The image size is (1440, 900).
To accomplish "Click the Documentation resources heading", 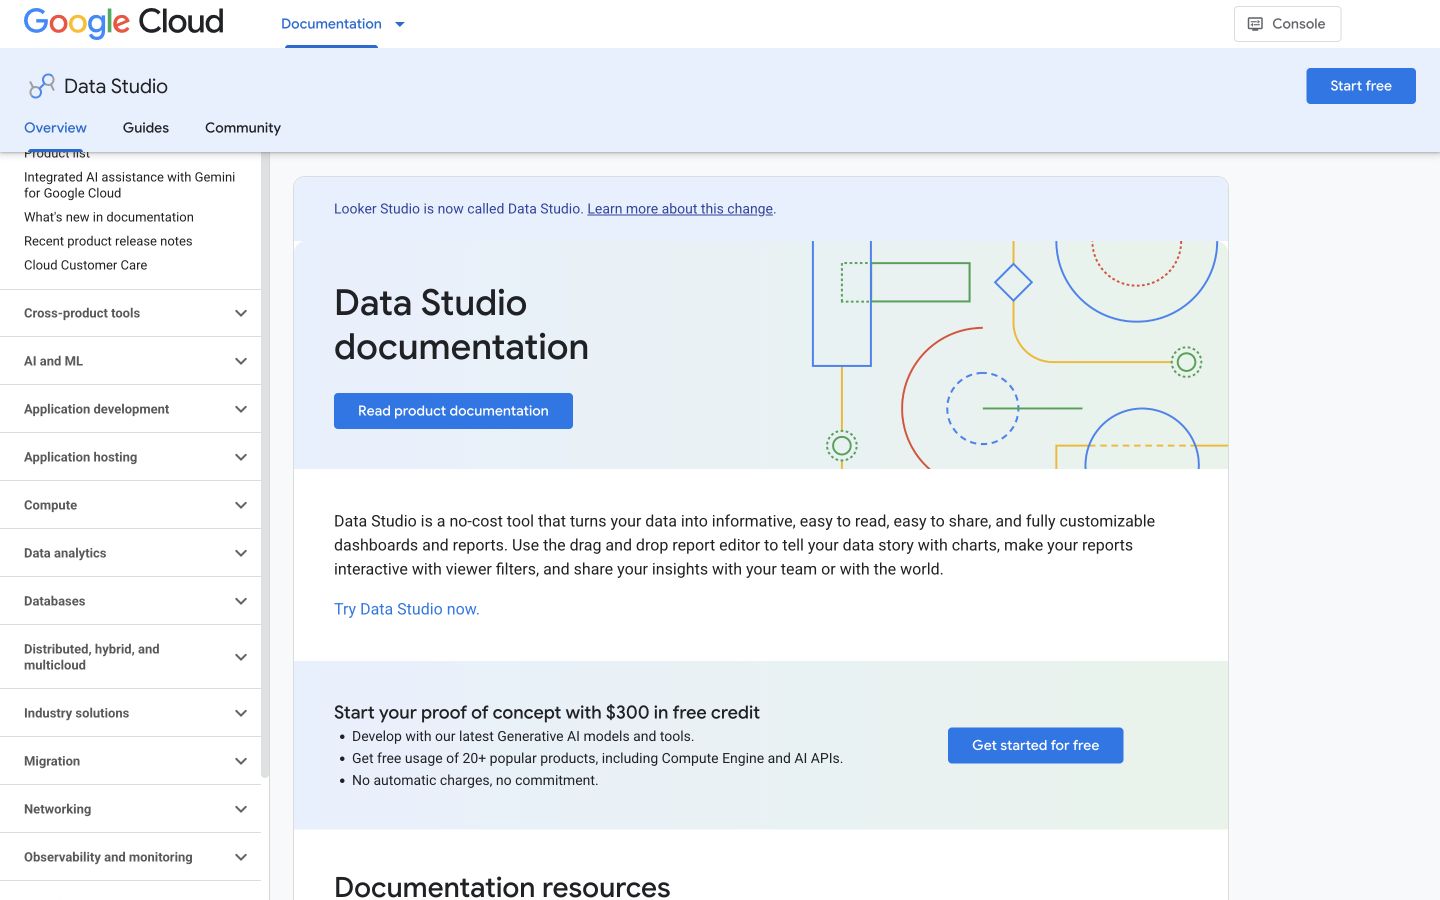I will click(502, 886).
